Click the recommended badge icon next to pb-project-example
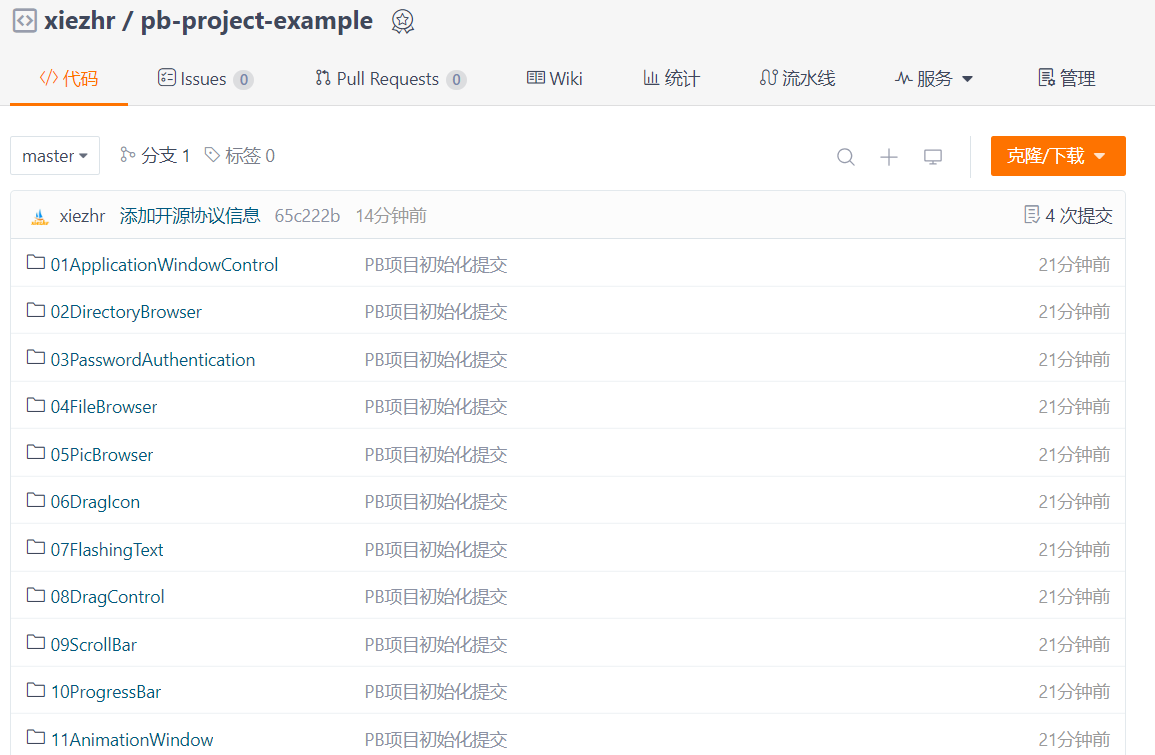Viewport: 1155px width, 755px height. [402, 21]
